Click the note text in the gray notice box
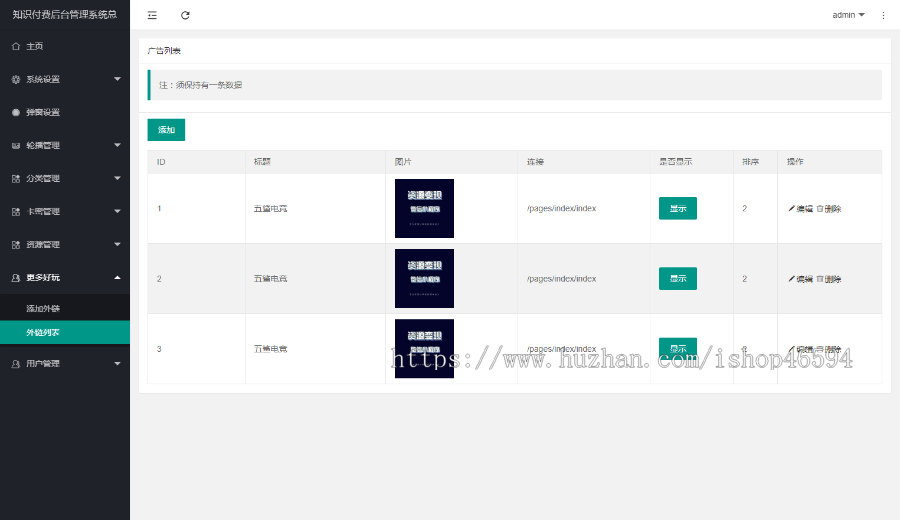The image size is (900, 520). [x=200, y=85]
